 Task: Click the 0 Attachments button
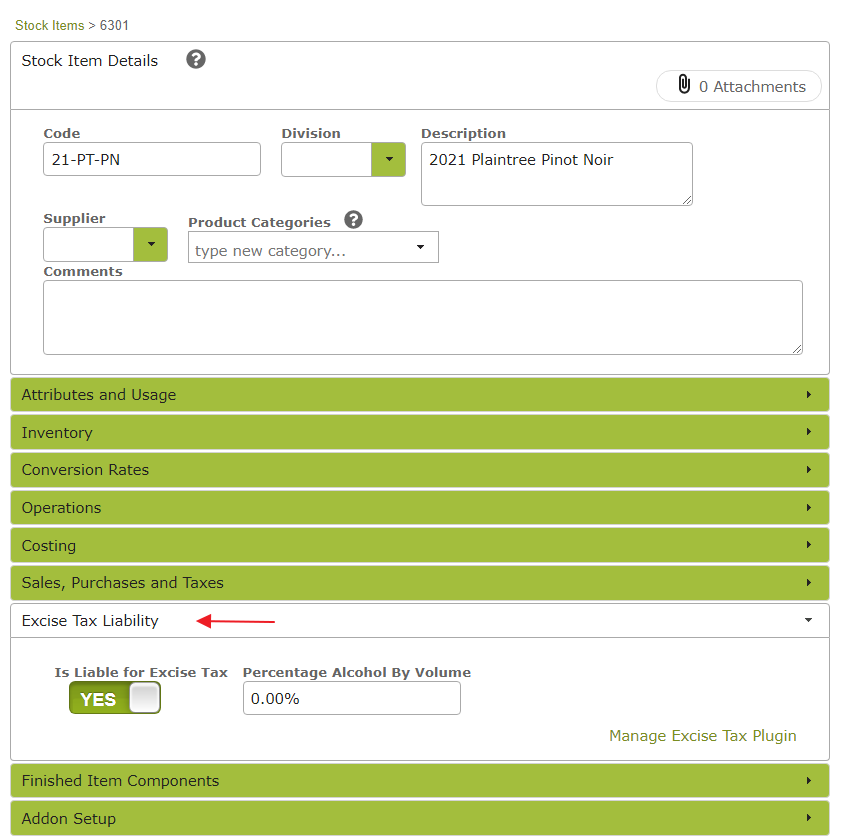coord(738,86)
